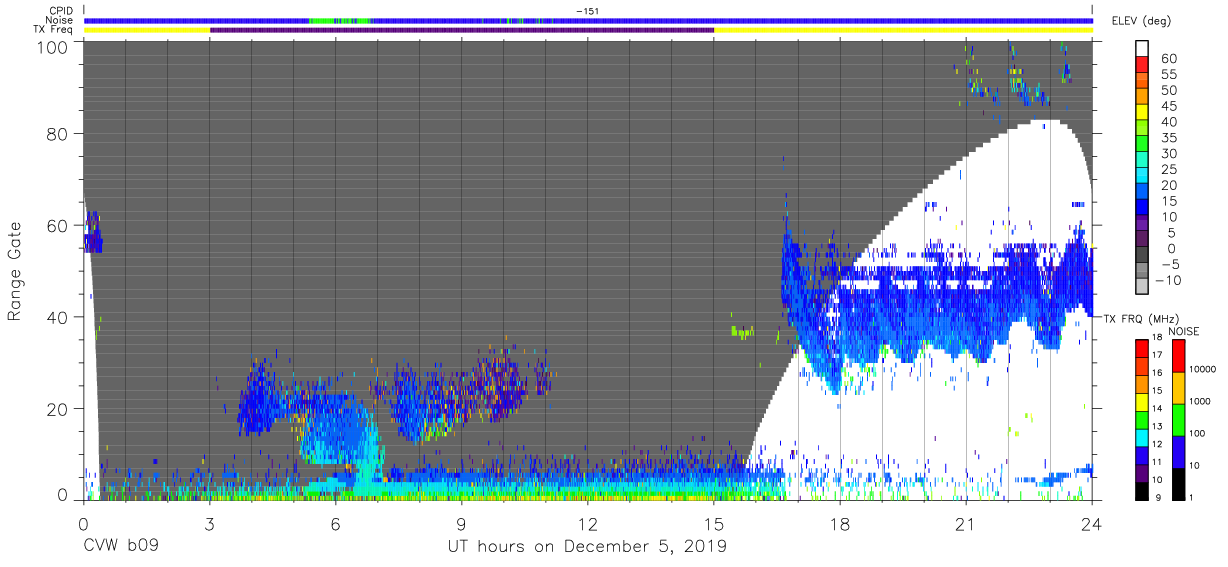1228x567 pixels.
Task: Click the 100 label on NOISE legend
Action: coord(1195,433)
